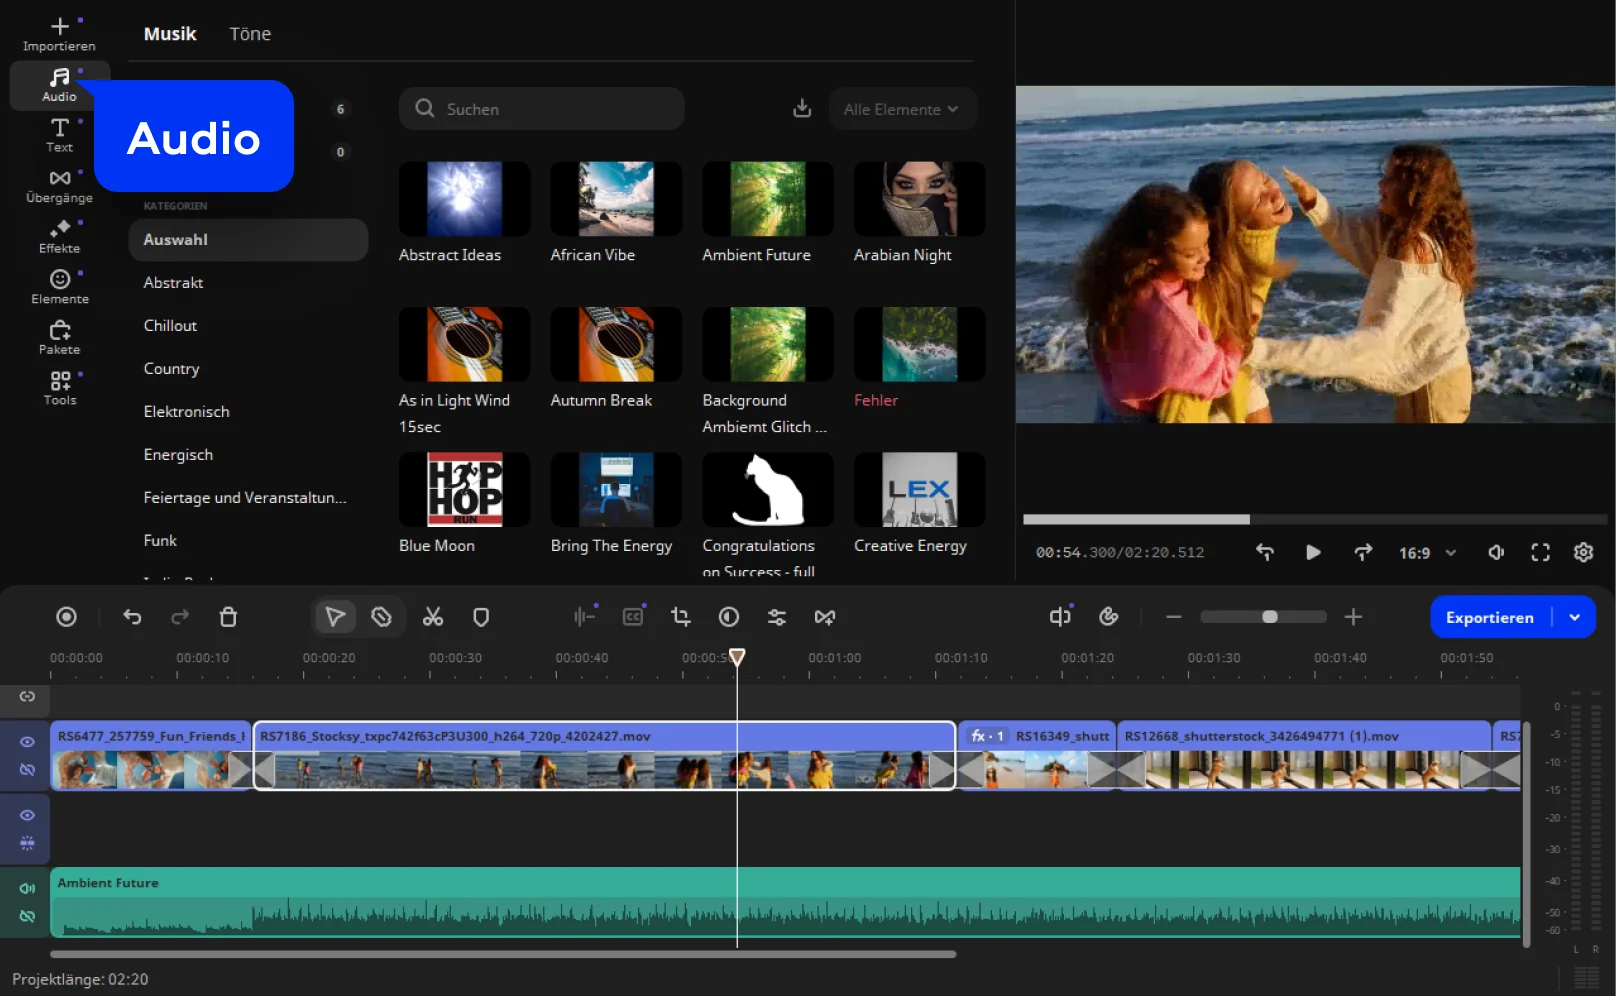
Task: Switch to the Töne tab
Action: [250, 34]
